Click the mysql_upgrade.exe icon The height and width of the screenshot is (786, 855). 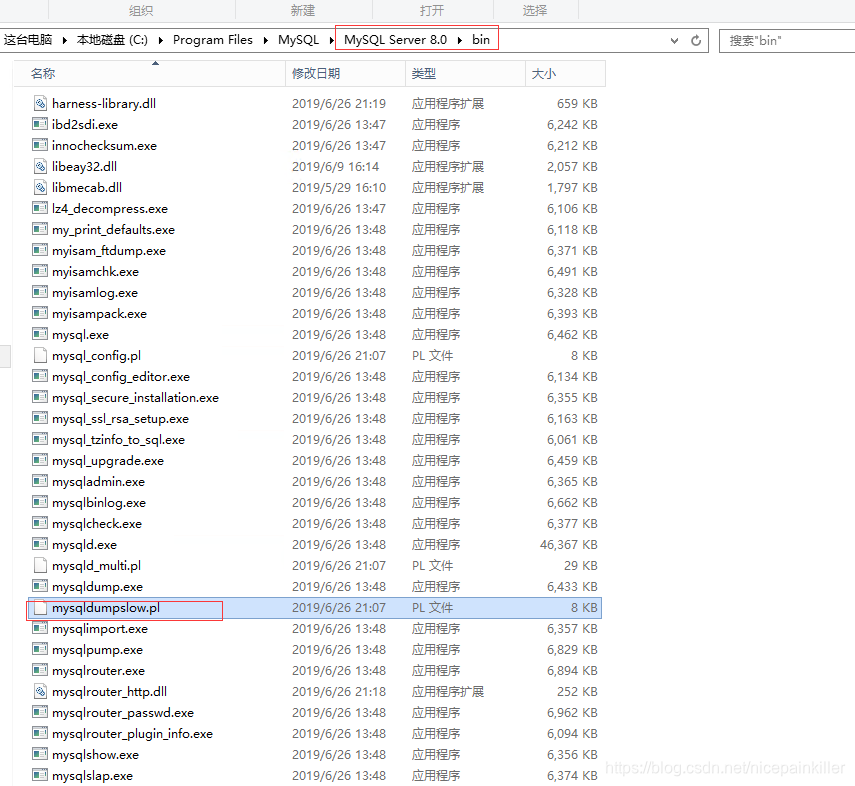point(40,460)
